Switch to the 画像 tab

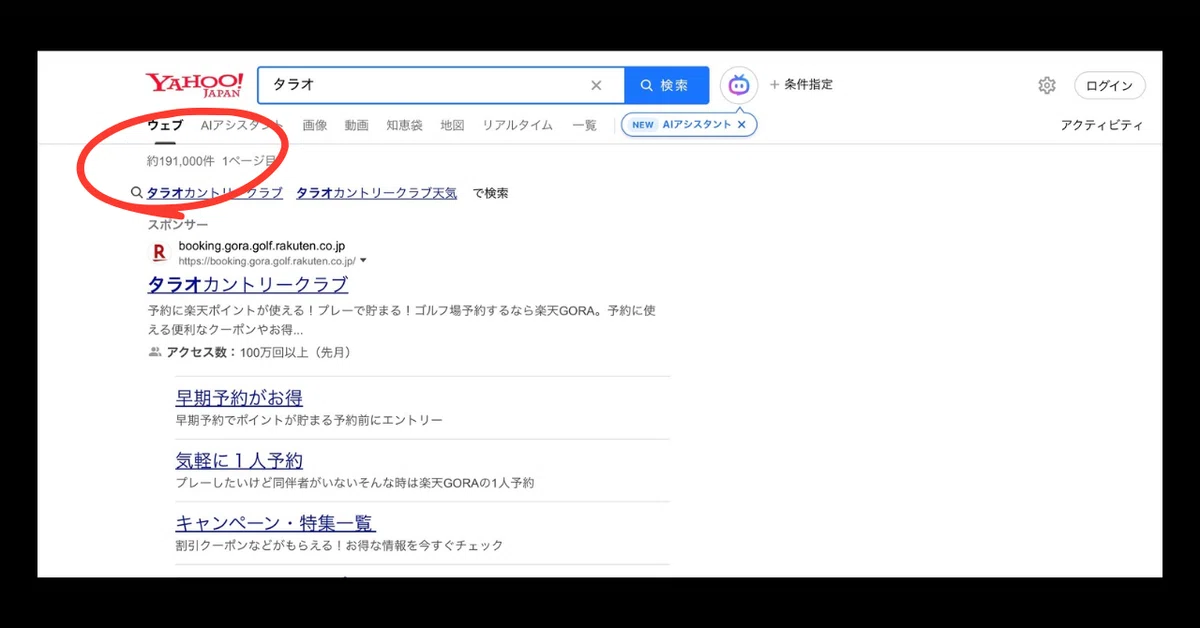click(x=315, y=125)
